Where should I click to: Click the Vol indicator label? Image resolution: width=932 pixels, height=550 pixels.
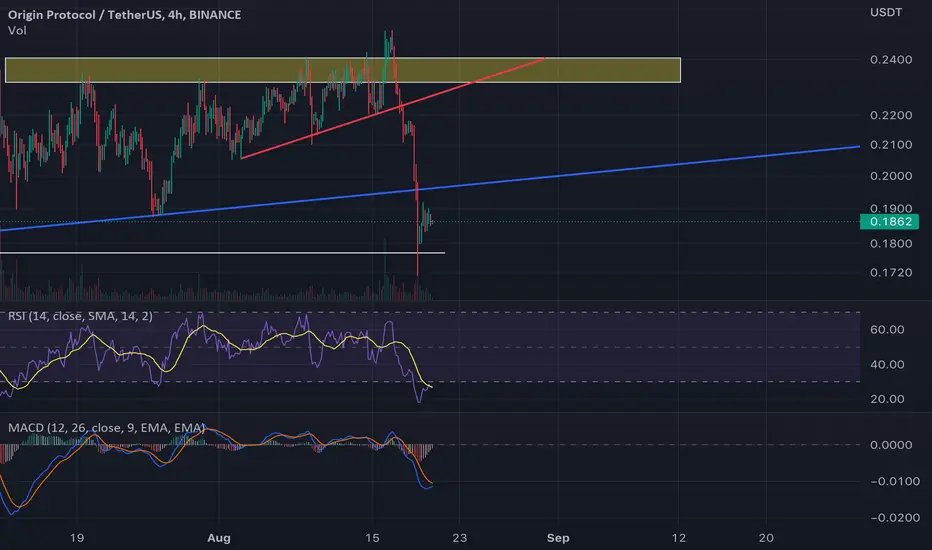[x=17, y=30]
